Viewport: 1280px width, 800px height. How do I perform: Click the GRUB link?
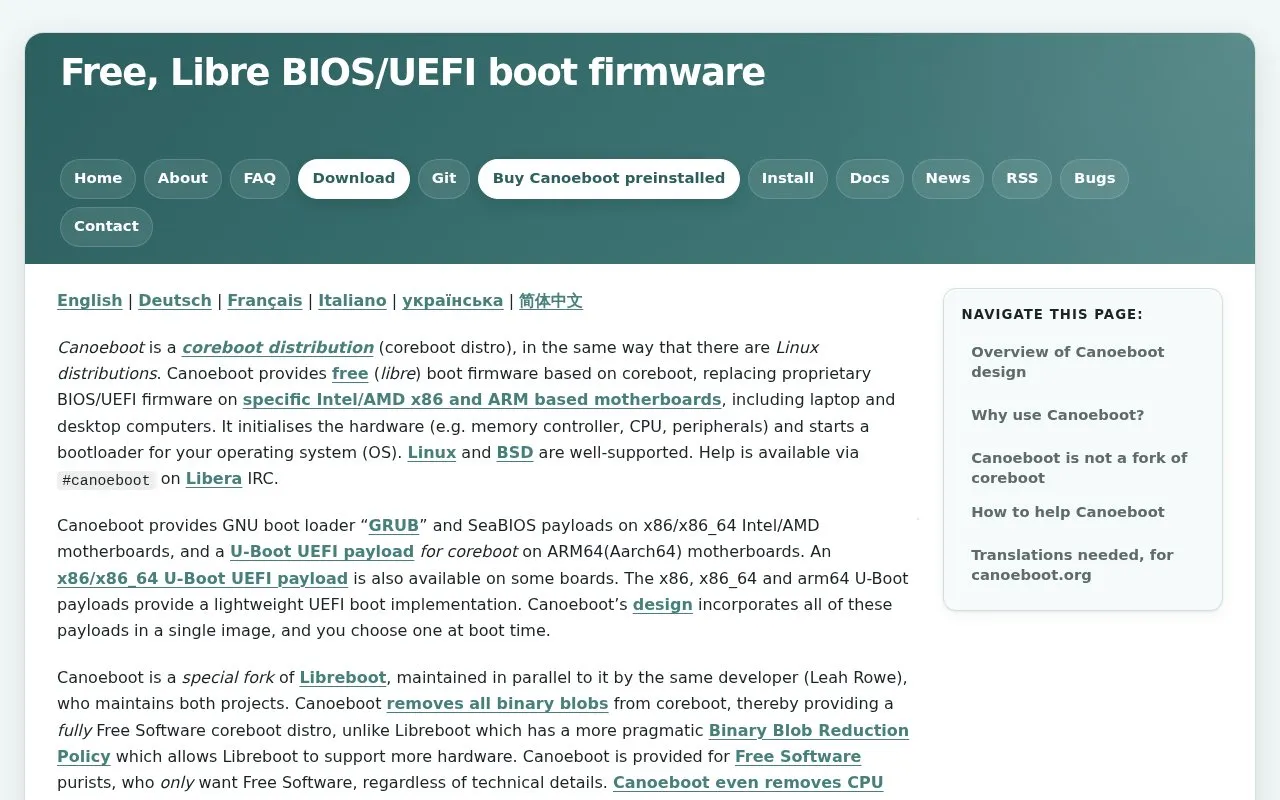point(394,526)
